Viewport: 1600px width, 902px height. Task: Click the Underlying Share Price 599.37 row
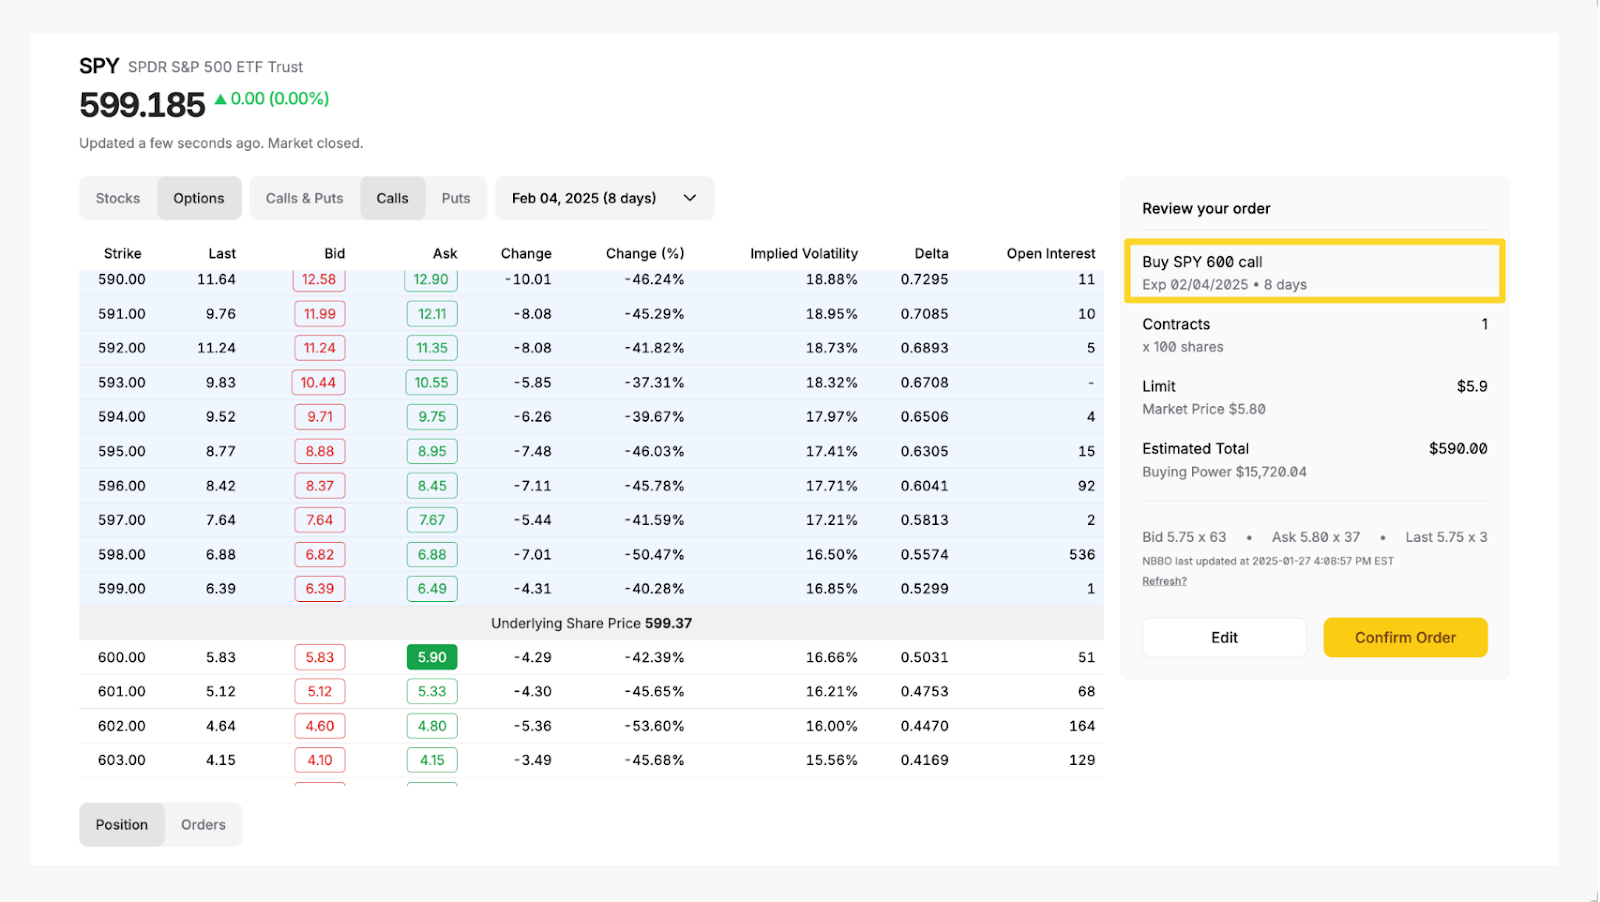point(591,623)
